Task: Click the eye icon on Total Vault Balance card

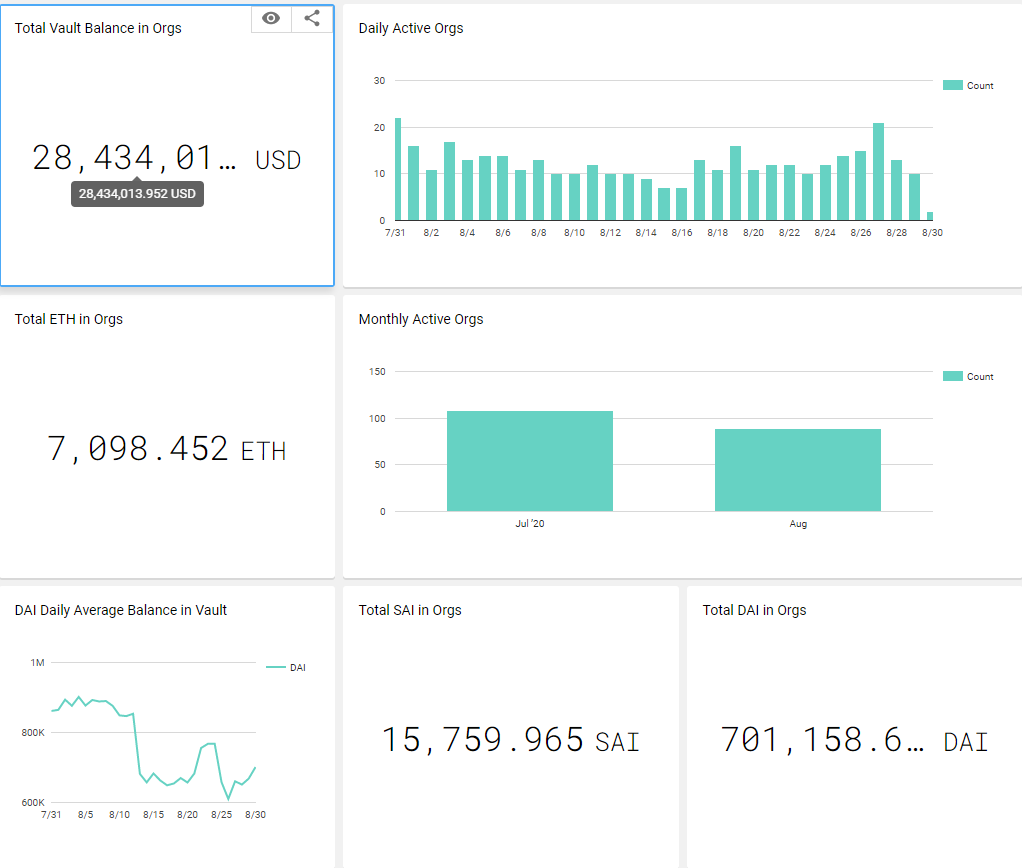Action: click(271, 18)
